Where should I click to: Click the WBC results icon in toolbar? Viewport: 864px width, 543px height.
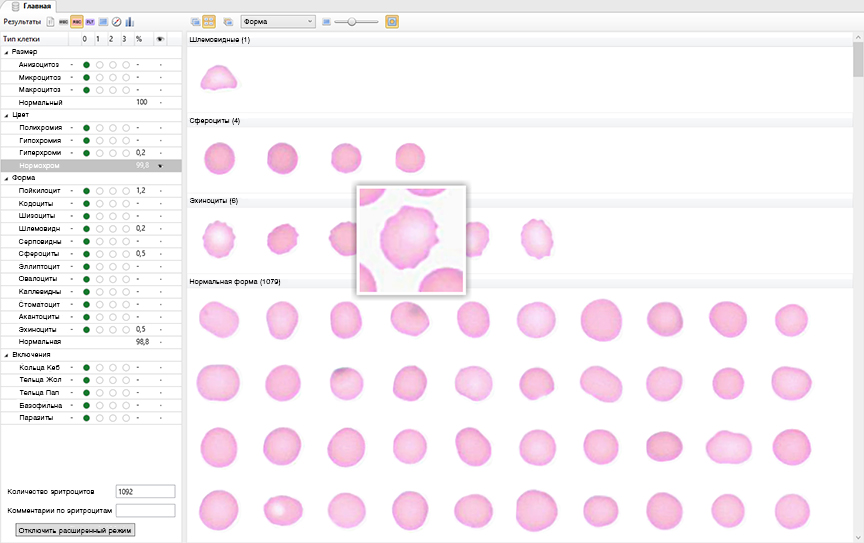(65, 21)
